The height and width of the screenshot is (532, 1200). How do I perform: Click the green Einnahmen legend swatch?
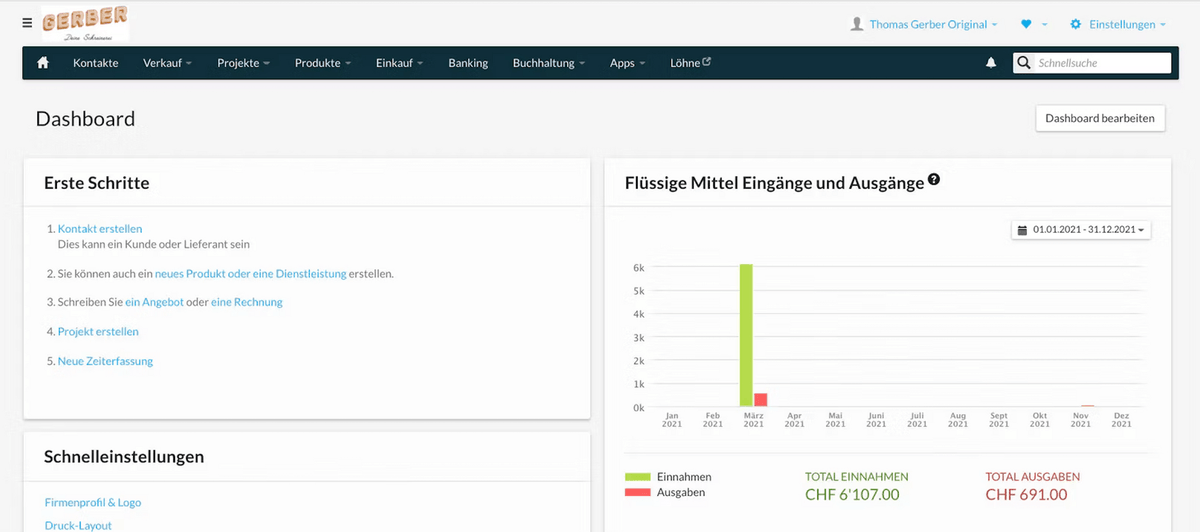coord(637,477)
